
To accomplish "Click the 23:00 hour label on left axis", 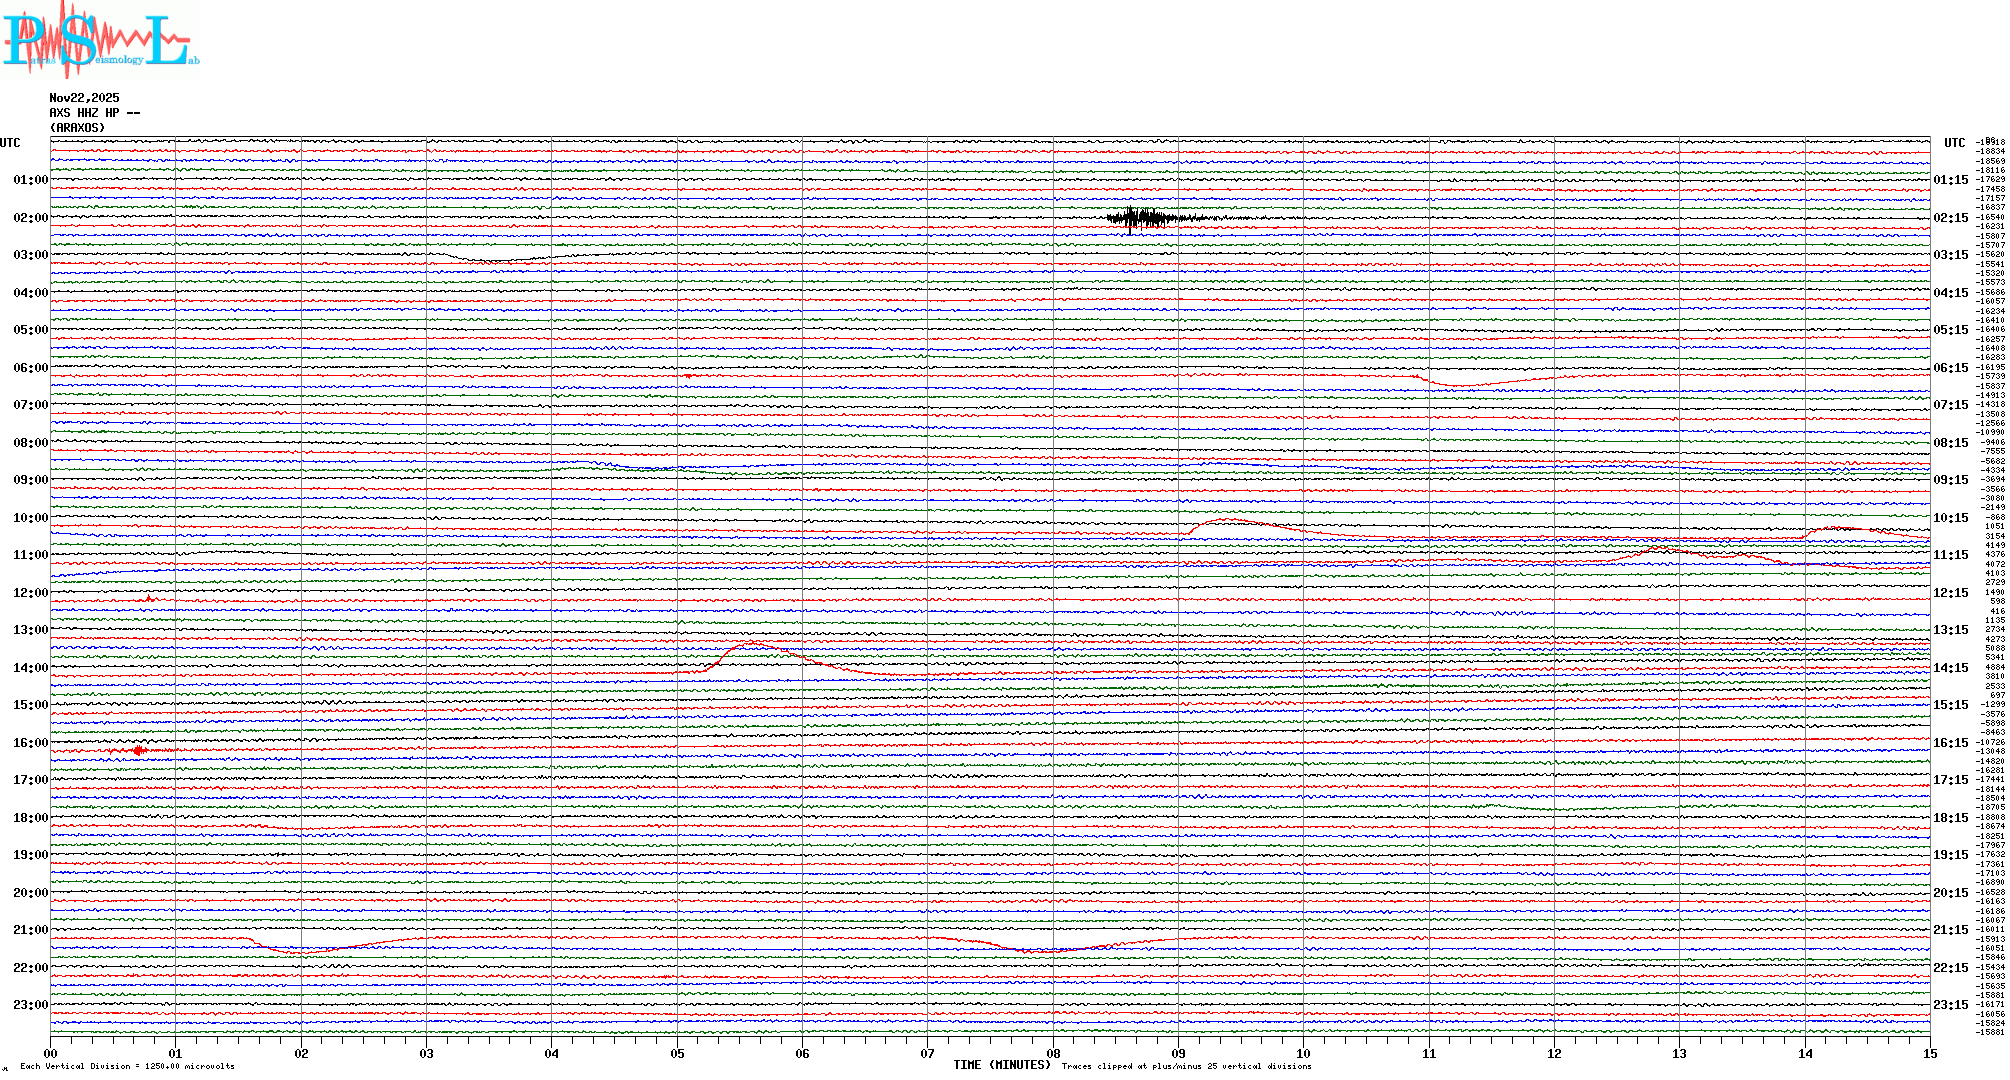I will [30, 1005].
